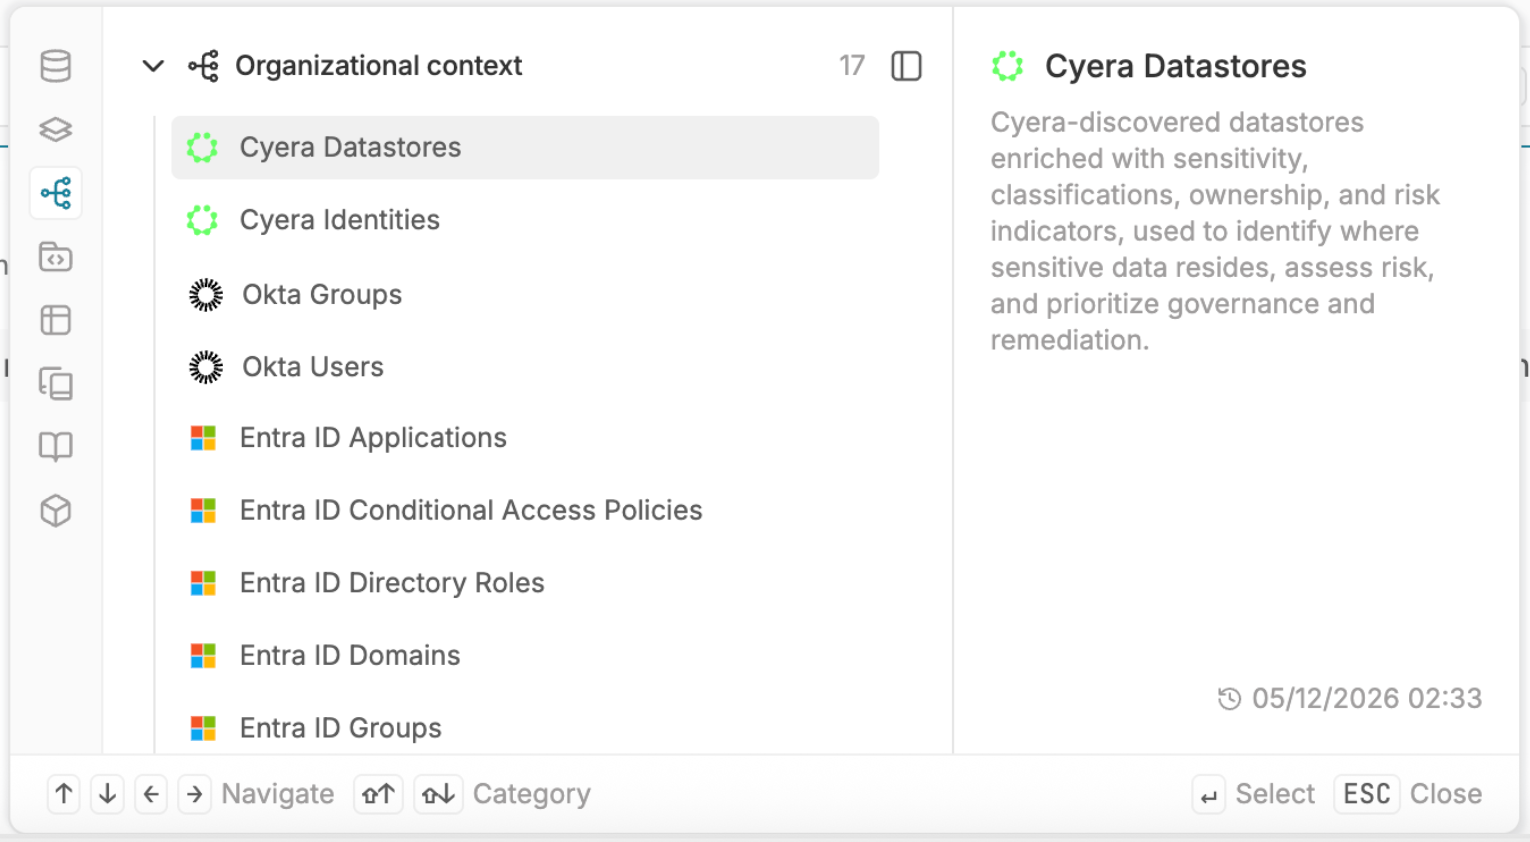Open the code folder sidebar icon
The height and width of the screenshot is (842, 1530).
pyautogui.click(x=56, y=257)
